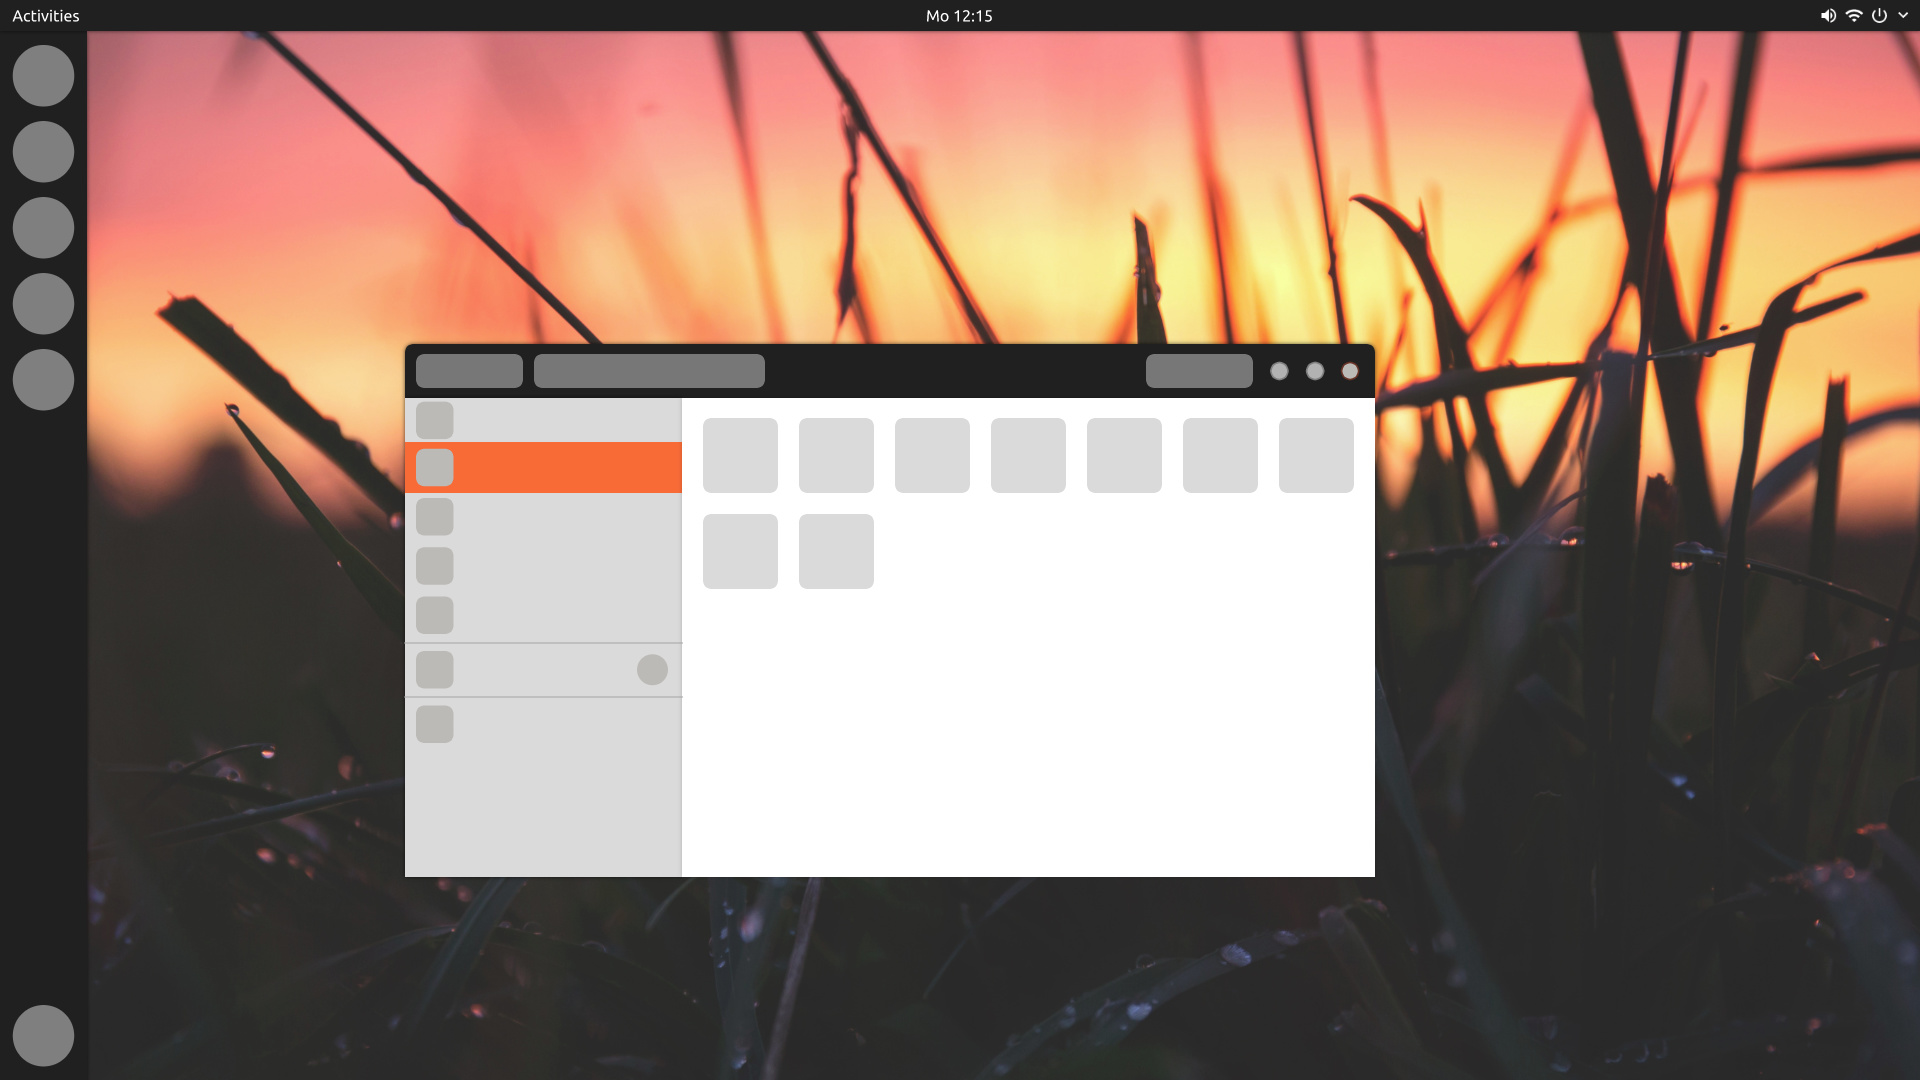The height and width of the screenshot is (1080, 1920).
Task: Open the clock showing Mo 12:15
Action: [x=959, y=16]
